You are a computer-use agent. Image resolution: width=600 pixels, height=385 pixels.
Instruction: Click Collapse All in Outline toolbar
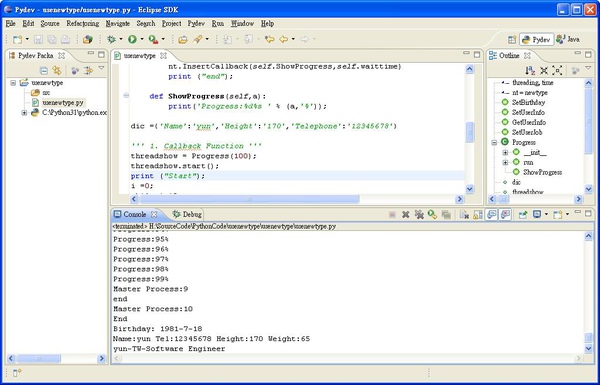pyautogui.click(x=544, y=70)
